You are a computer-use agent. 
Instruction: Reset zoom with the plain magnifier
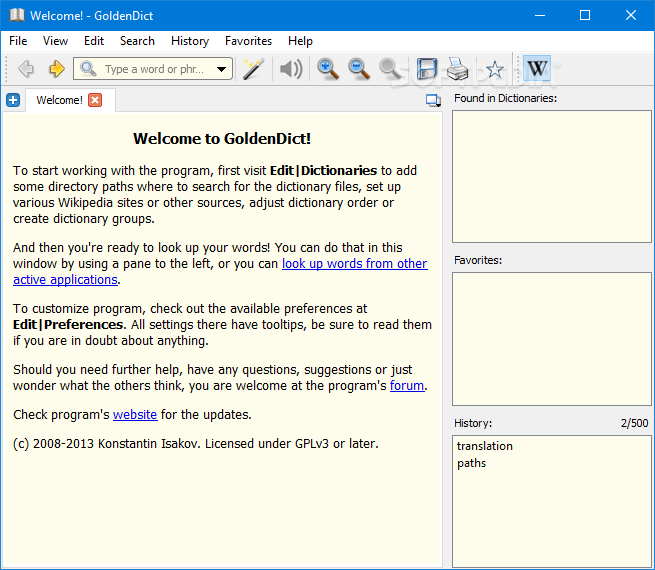click(390, 69)
